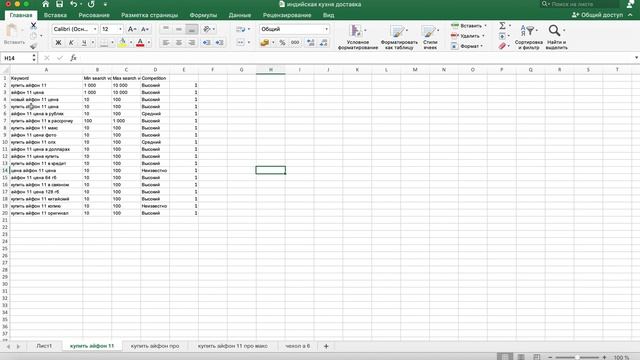640x360 pixels.
Task: Open the Формулы ribbon tab
Action: coord(203,15)
